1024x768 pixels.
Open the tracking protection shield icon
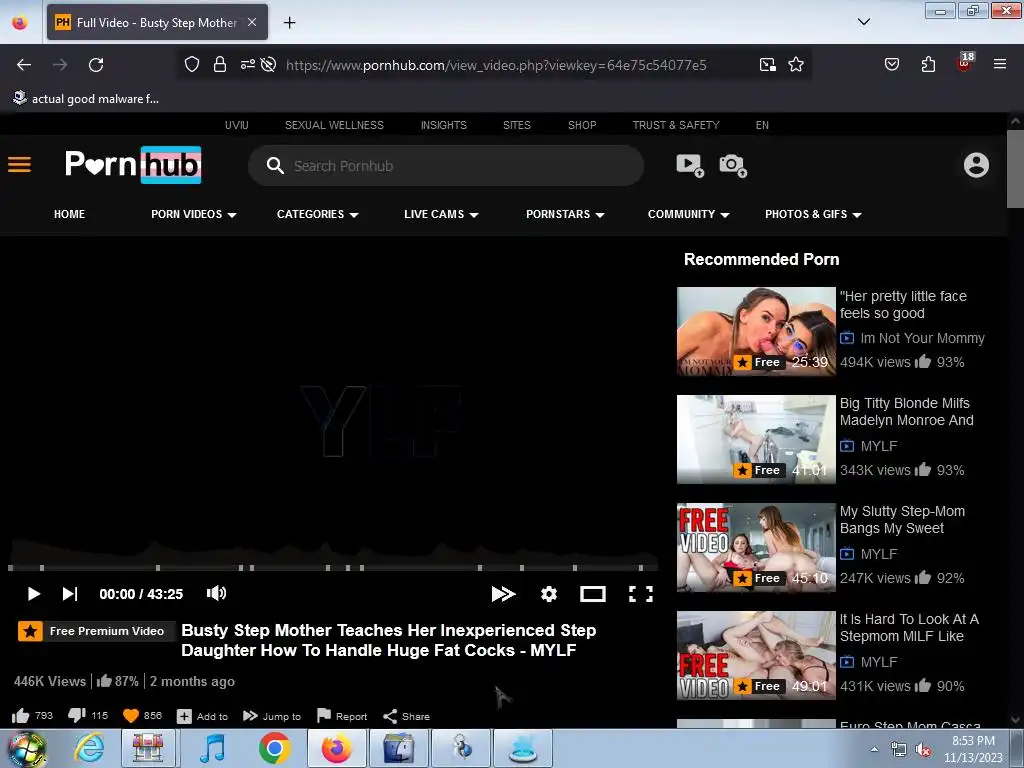point(191,64)
